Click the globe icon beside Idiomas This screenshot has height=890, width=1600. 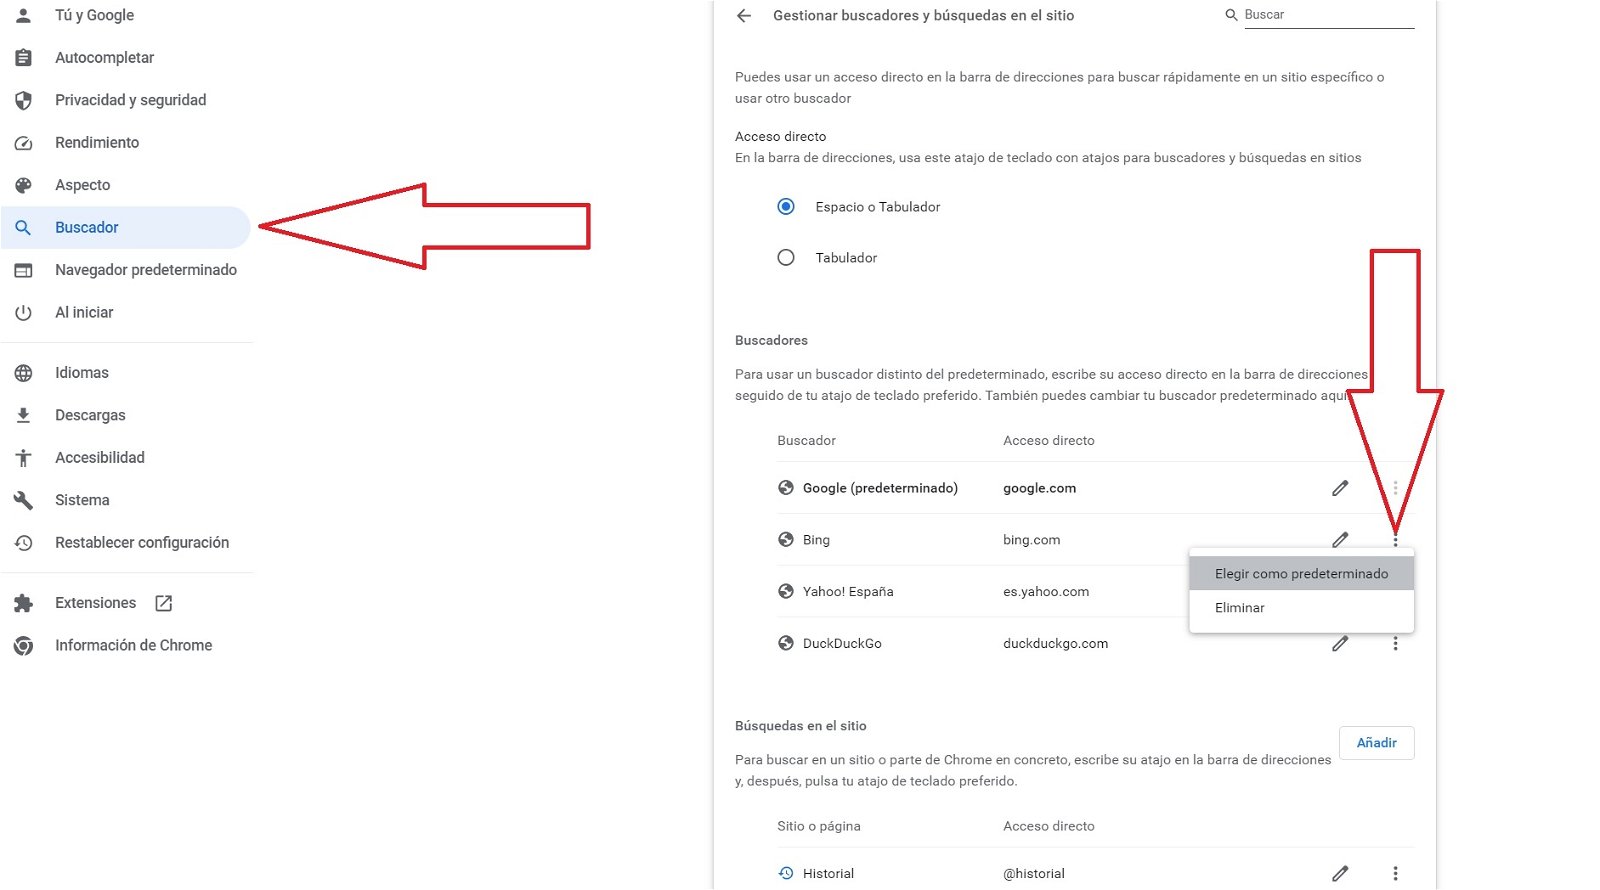23,373
